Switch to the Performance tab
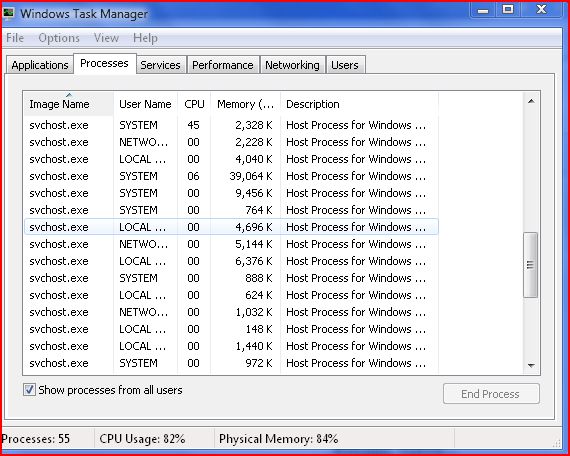Screen dimensions: 570x456 (x=223, y=65)
